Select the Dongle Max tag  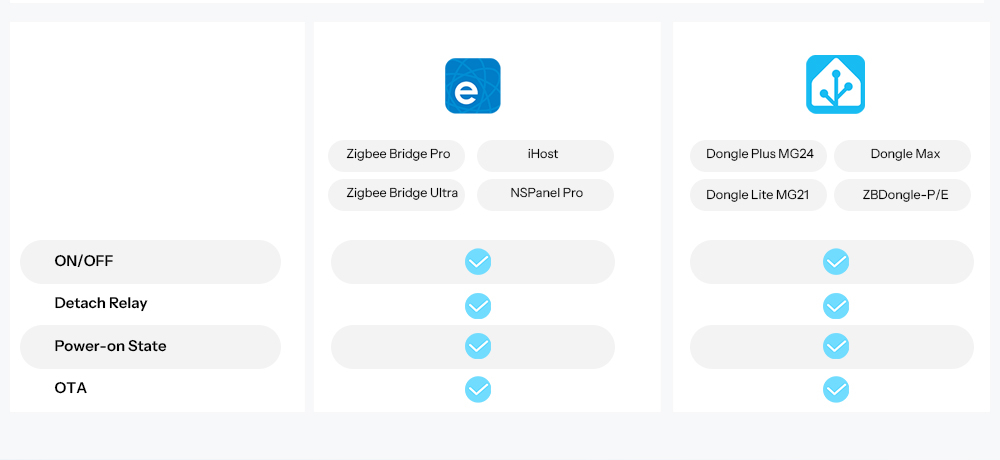pyautogui.click(x=903, y=155)
